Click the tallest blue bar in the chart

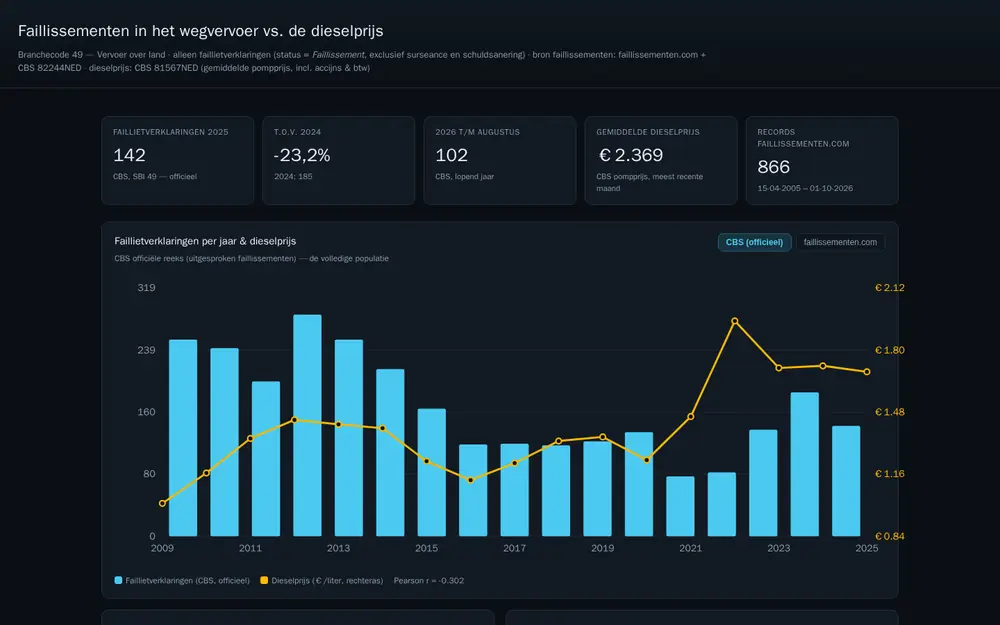307,425
